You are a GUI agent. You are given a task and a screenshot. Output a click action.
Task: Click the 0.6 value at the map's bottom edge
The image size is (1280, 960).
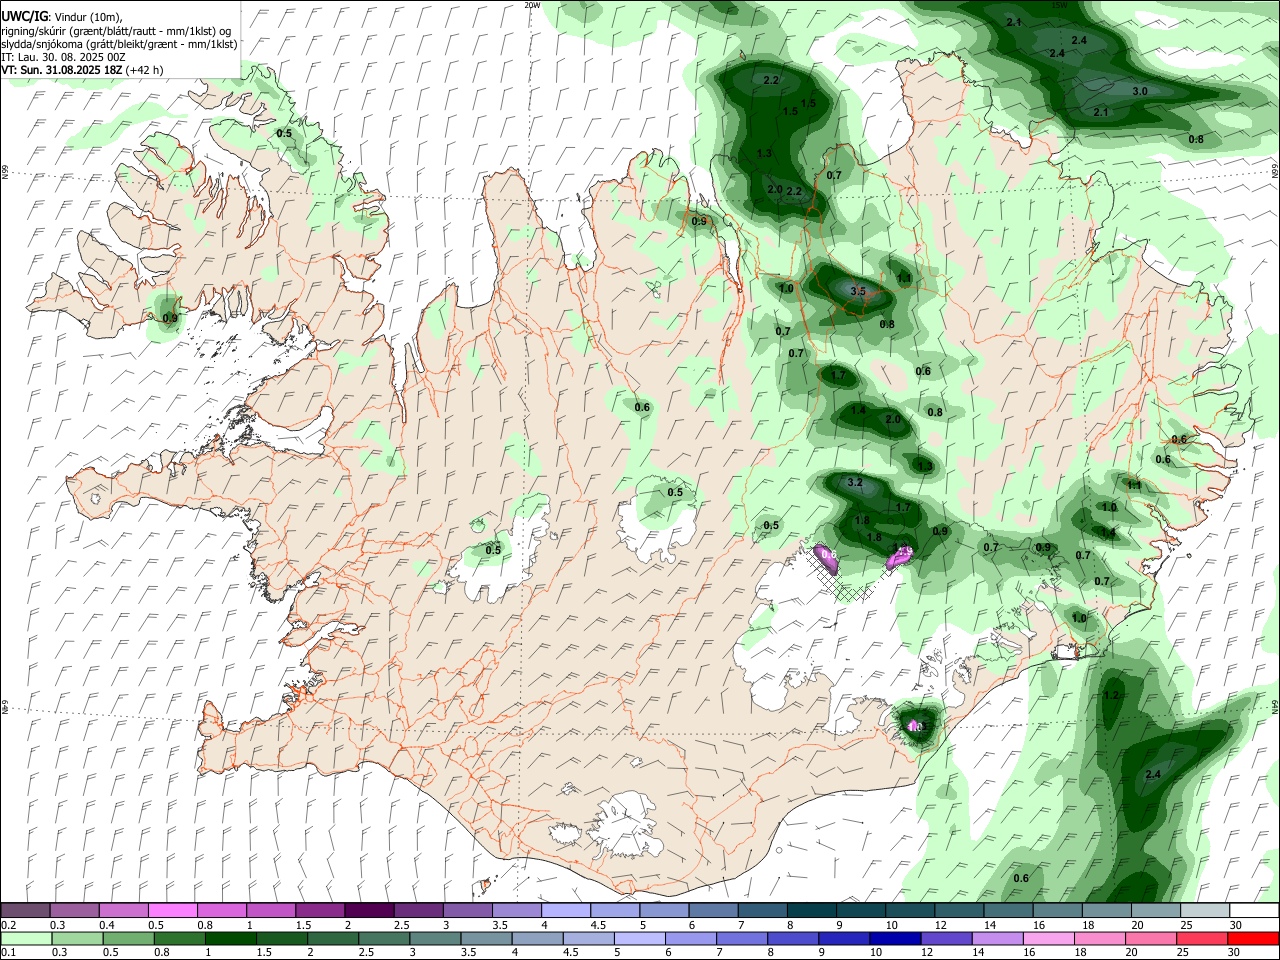tap(1021, 878)
